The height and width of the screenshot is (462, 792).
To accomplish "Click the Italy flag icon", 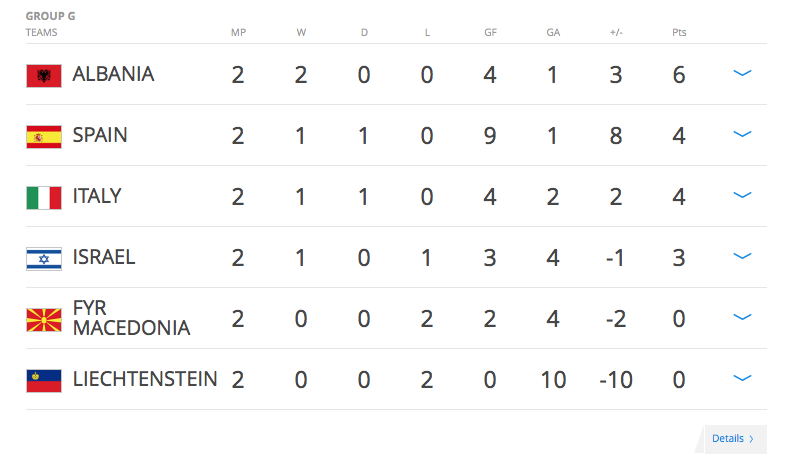I will click(x=44, y=197).
